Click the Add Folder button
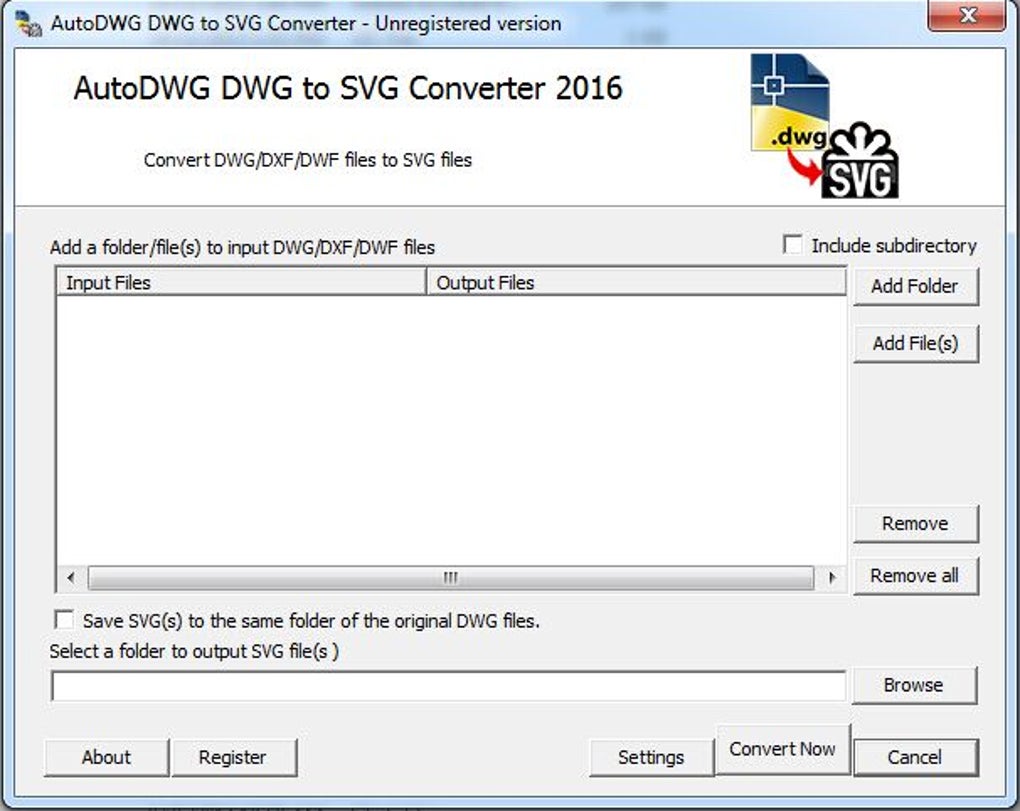1020x811 pixels. point(915,286)
